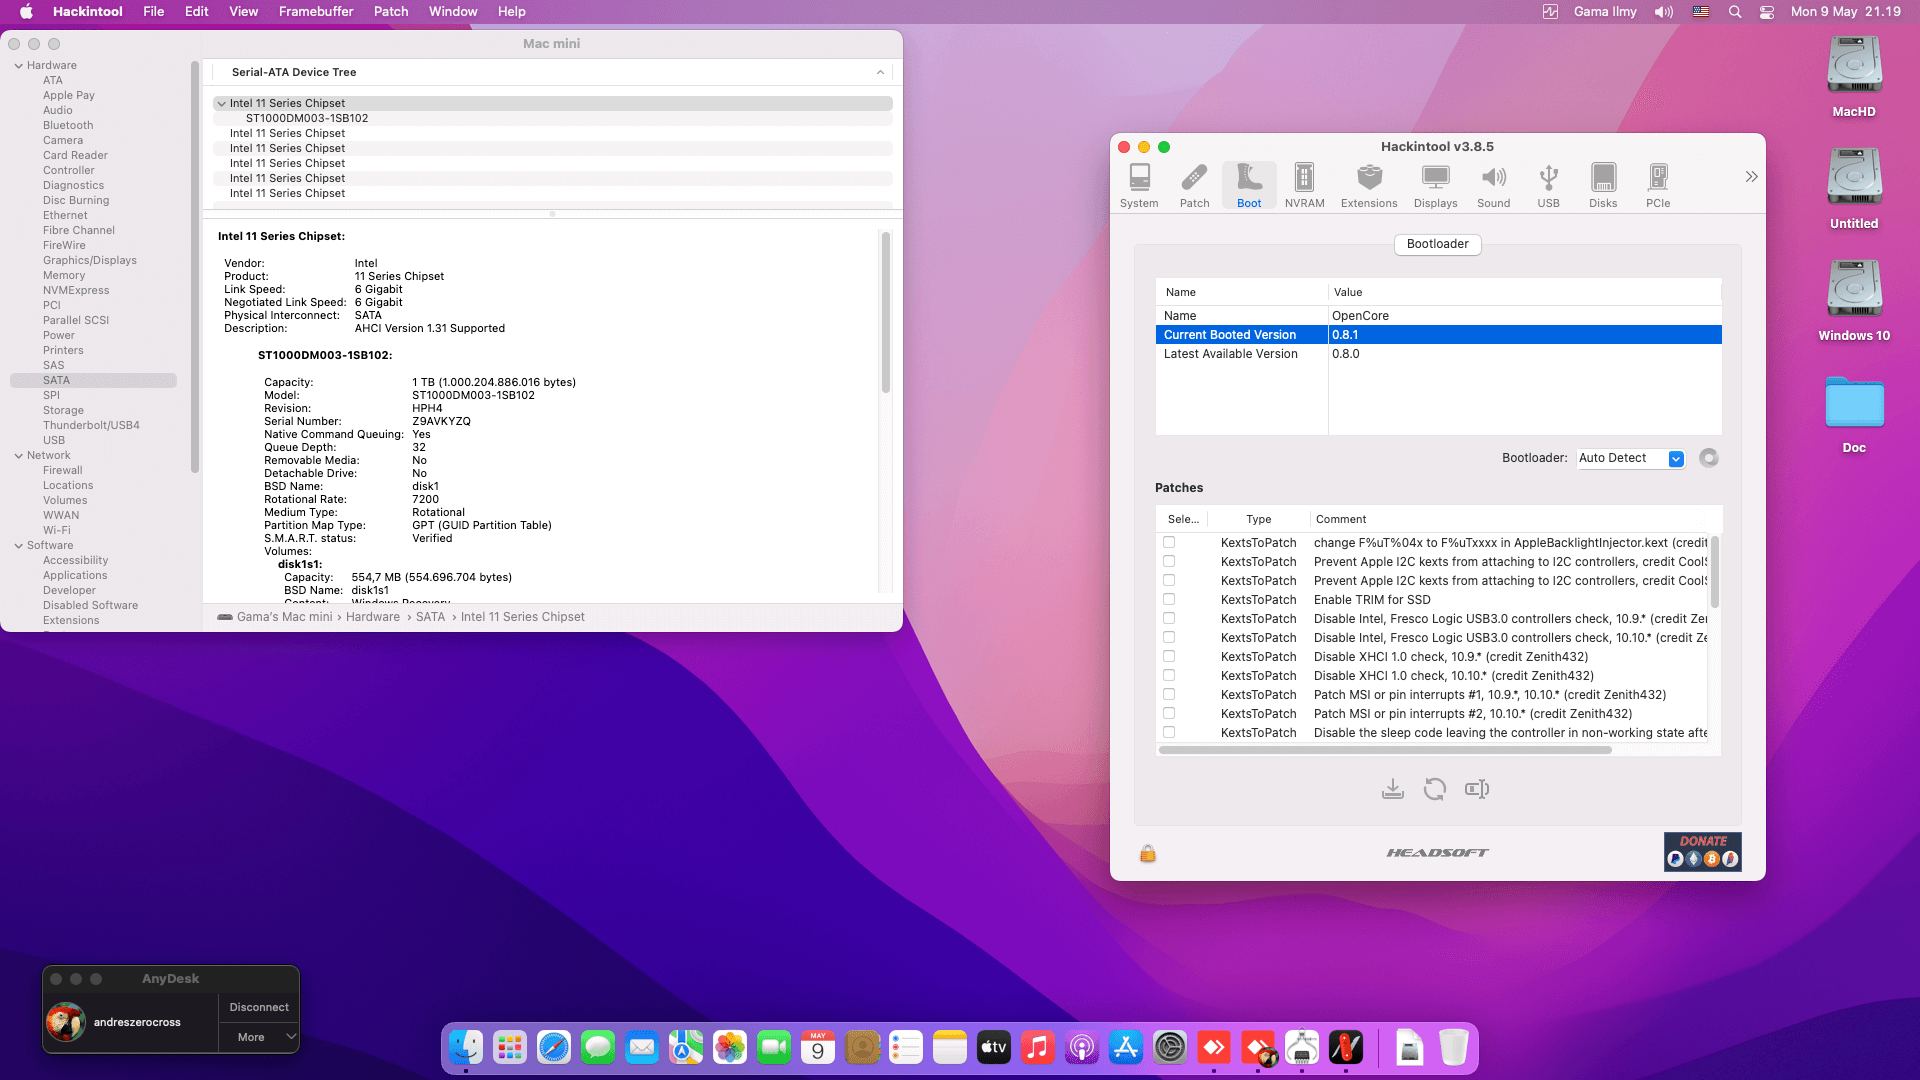Click Disconnect in AnyDesk panel
The image size is (1920, 1080).
pyautogui.click(x=259, y=1007)
